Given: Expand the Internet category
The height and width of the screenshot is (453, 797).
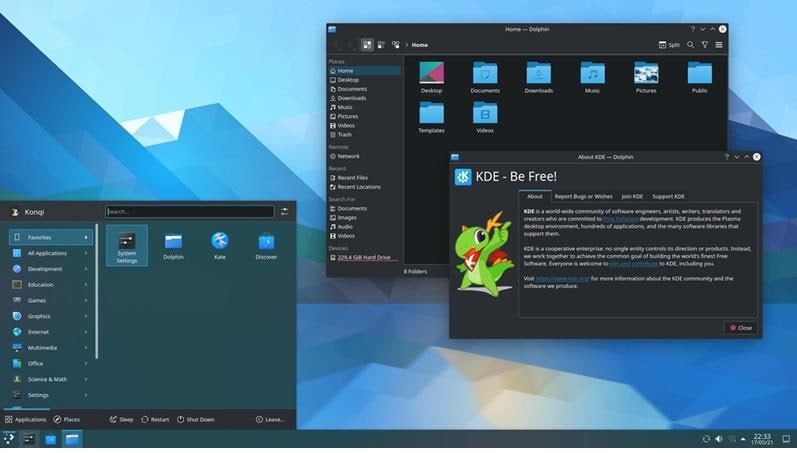Looking at the screenshot, I should pyautogui.click(x=50, y=331).
